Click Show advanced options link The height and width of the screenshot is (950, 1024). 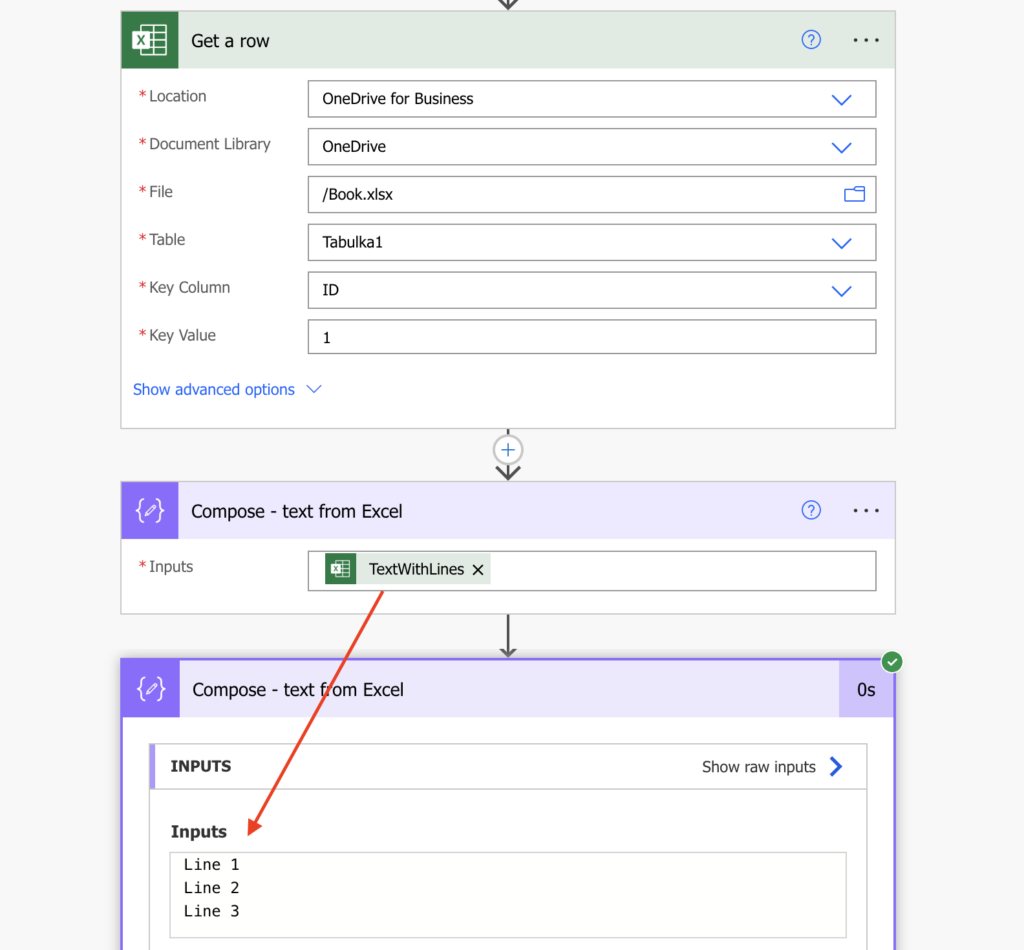point(214,390)
